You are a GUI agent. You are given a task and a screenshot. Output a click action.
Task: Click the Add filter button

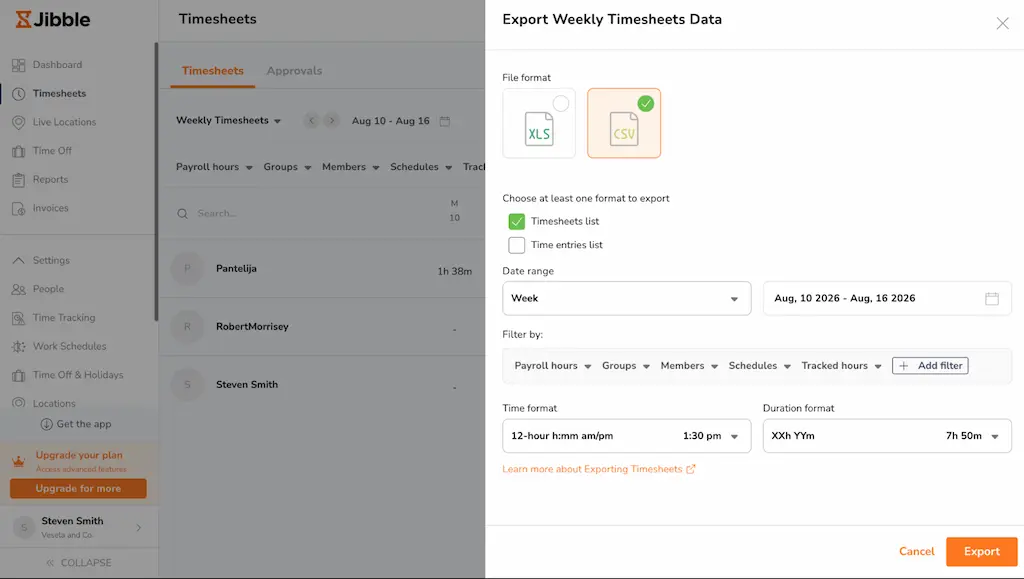tap(930, 366)
